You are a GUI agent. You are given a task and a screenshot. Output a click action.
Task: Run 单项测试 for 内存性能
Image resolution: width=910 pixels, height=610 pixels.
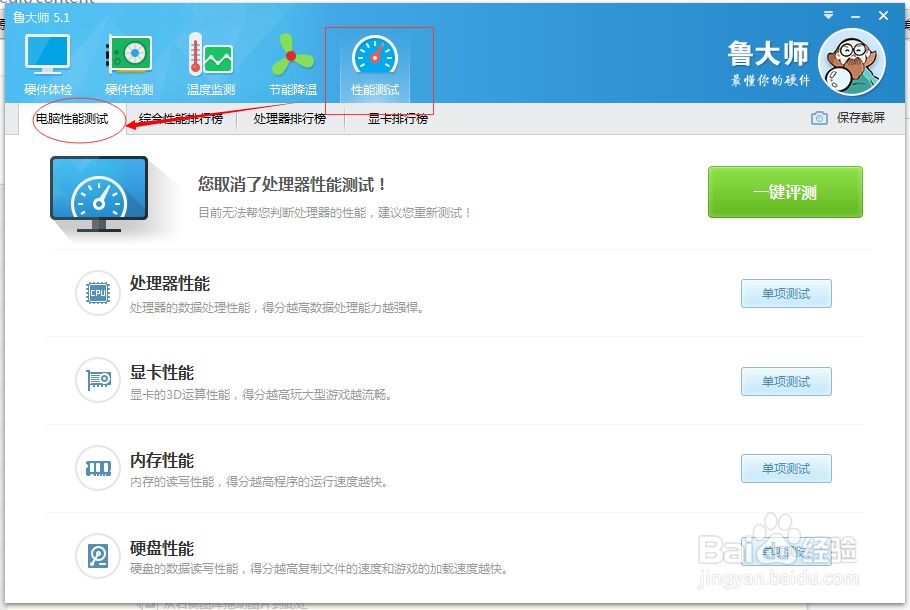(786, 468)
